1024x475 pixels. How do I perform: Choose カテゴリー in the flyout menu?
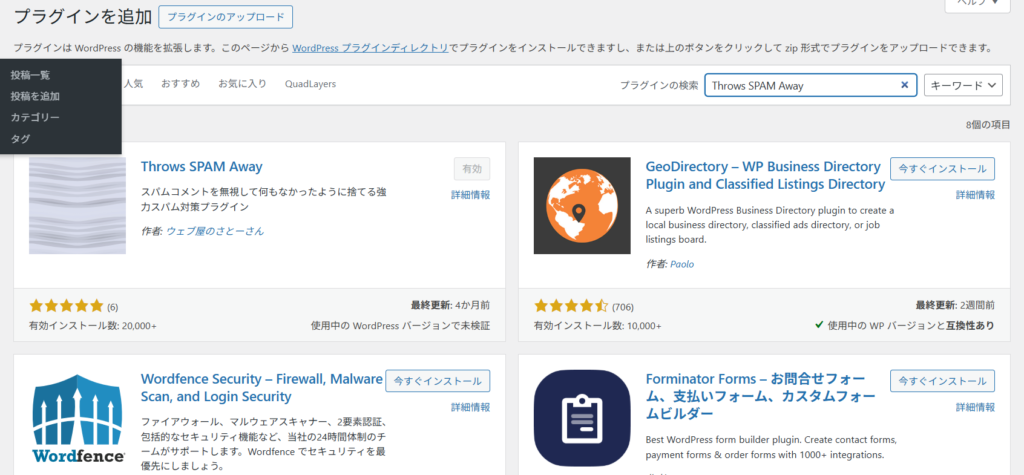click(x=35, y=117)
